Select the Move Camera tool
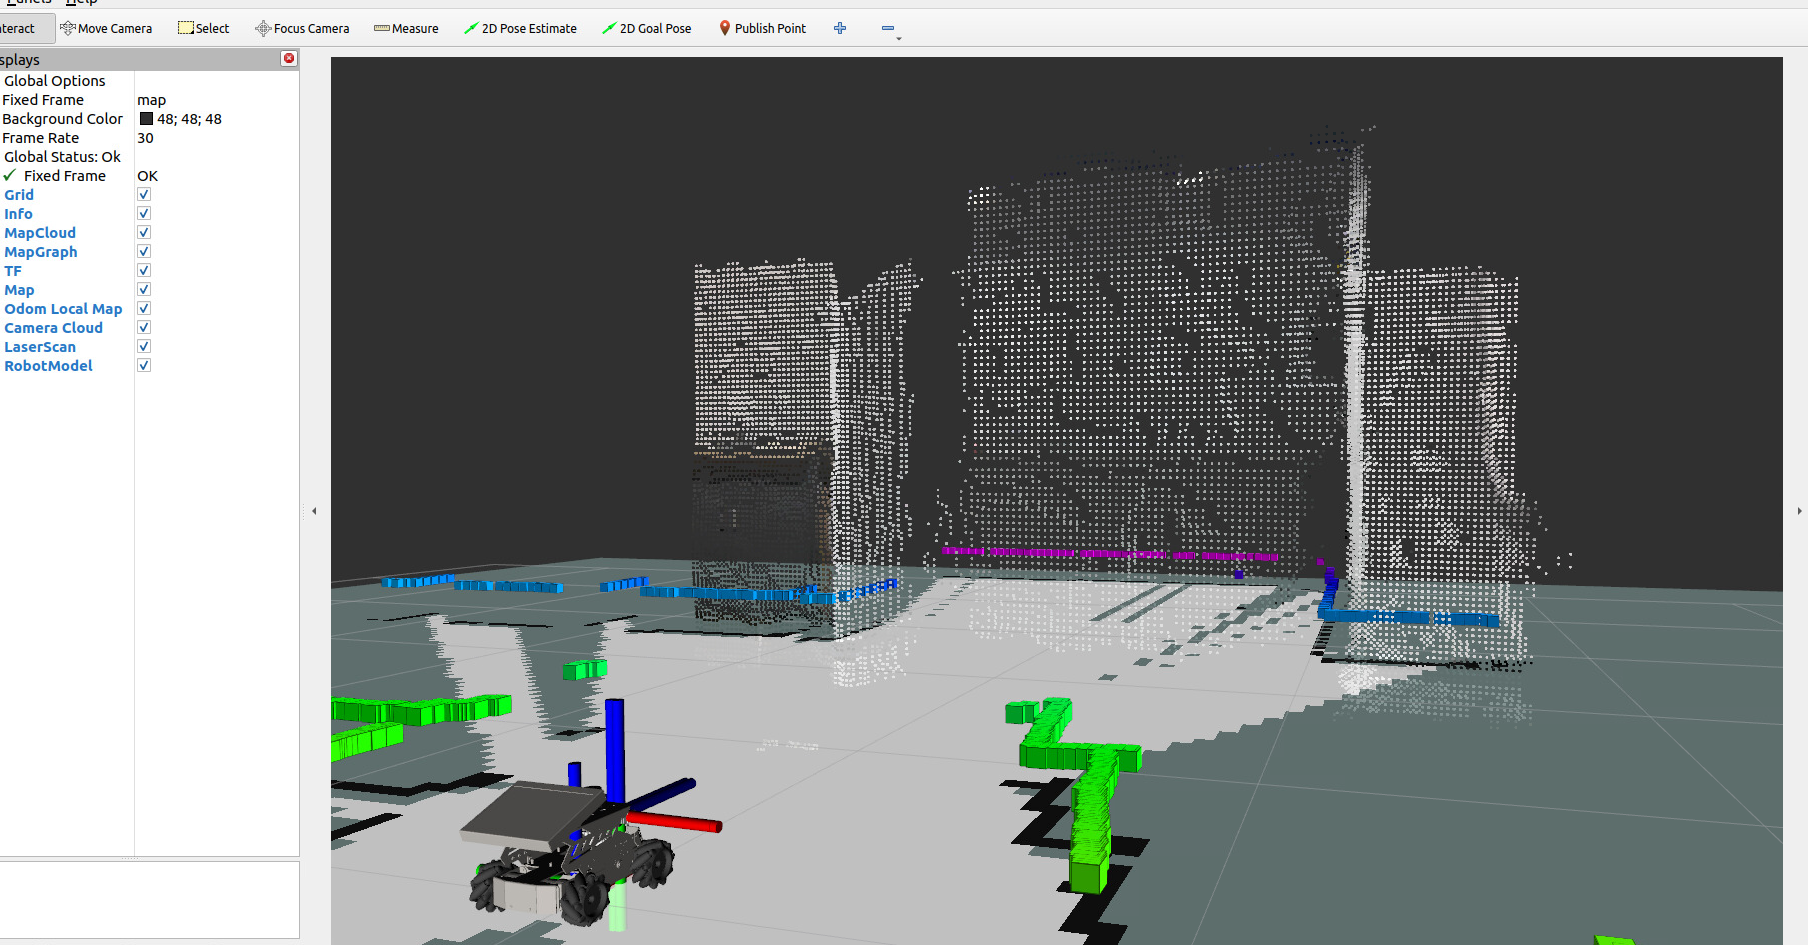 pyautogui.click(x=106, y=28)
